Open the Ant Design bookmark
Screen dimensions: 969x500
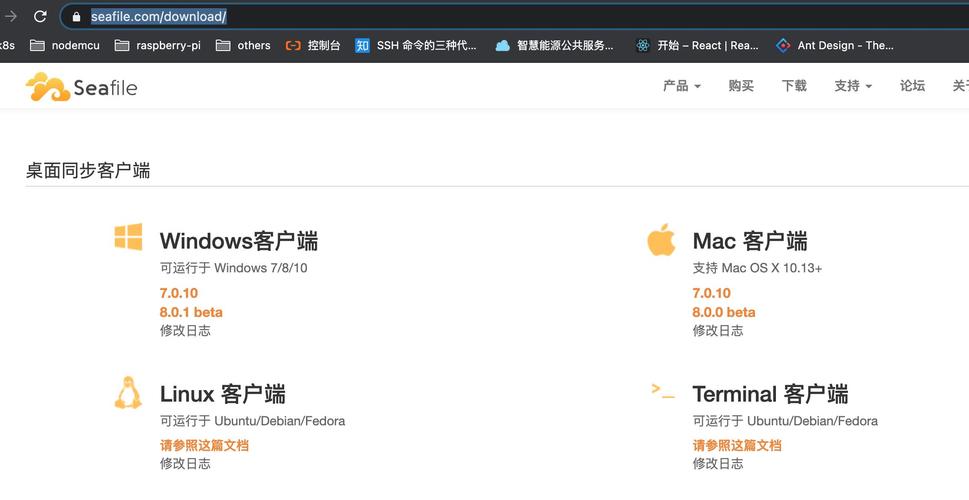click(835, 45)
